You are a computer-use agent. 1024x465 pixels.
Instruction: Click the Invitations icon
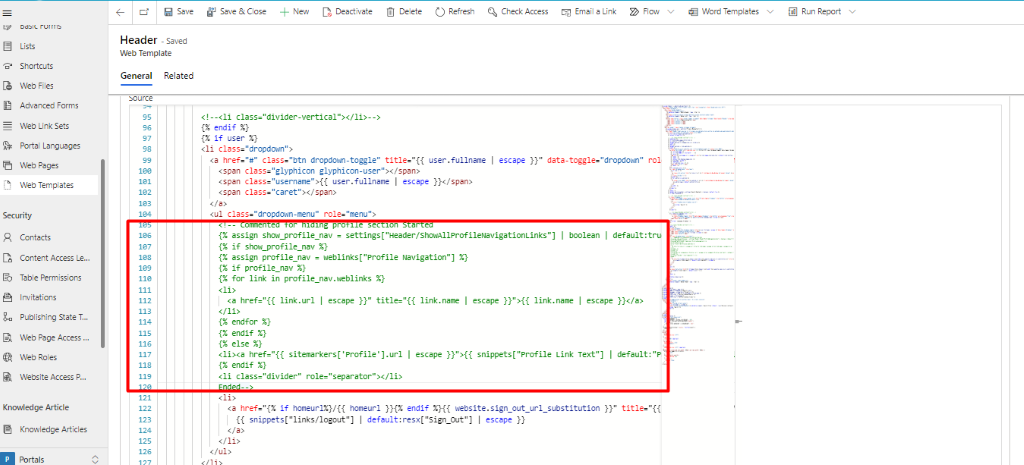[8, 297]
